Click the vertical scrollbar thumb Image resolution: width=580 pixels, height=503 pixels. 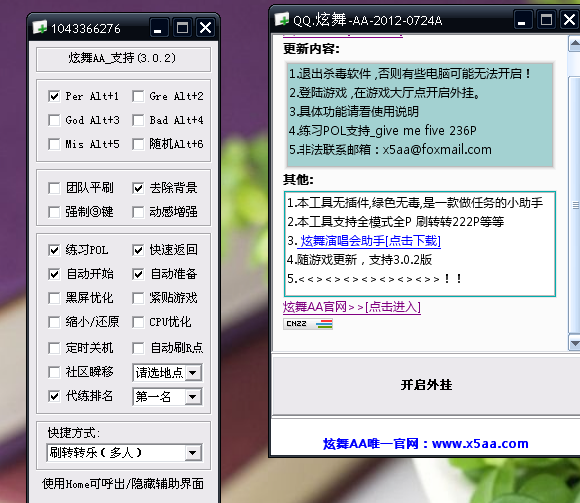pyautogui.click(x=575, y=205)
